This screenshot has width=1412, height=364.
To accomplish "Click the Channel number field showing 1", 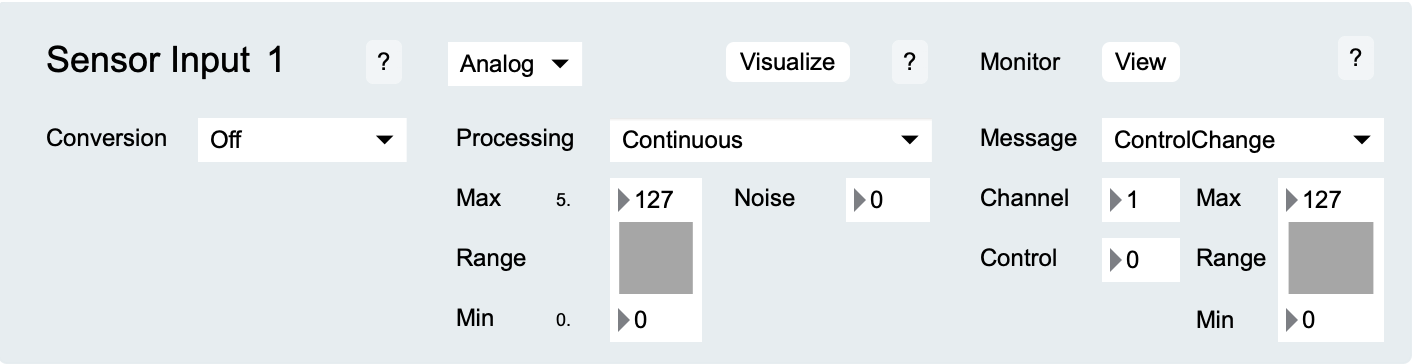I will tap(1141, 200).
